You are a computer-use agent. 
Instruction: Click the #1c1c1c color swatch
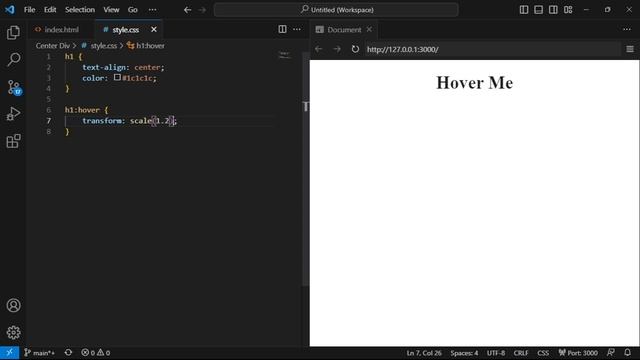117,77
